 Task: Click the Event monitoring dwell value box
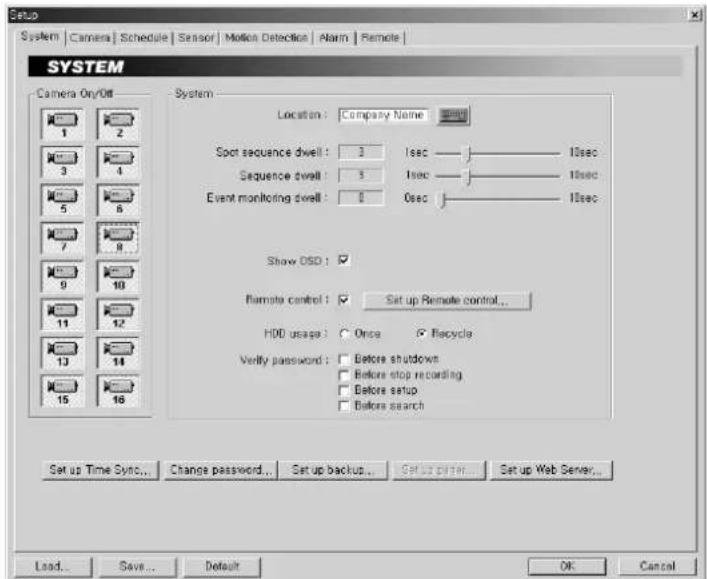coord(361,198)
